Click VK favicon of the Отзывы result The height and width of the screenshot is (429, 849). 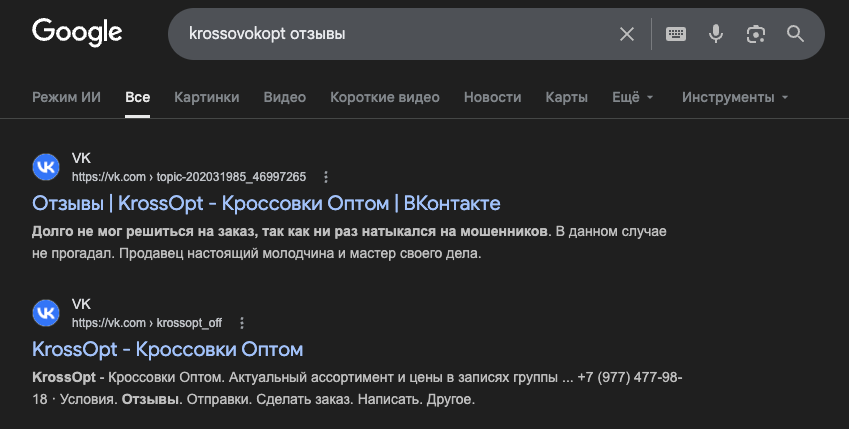tap(47, 167)
